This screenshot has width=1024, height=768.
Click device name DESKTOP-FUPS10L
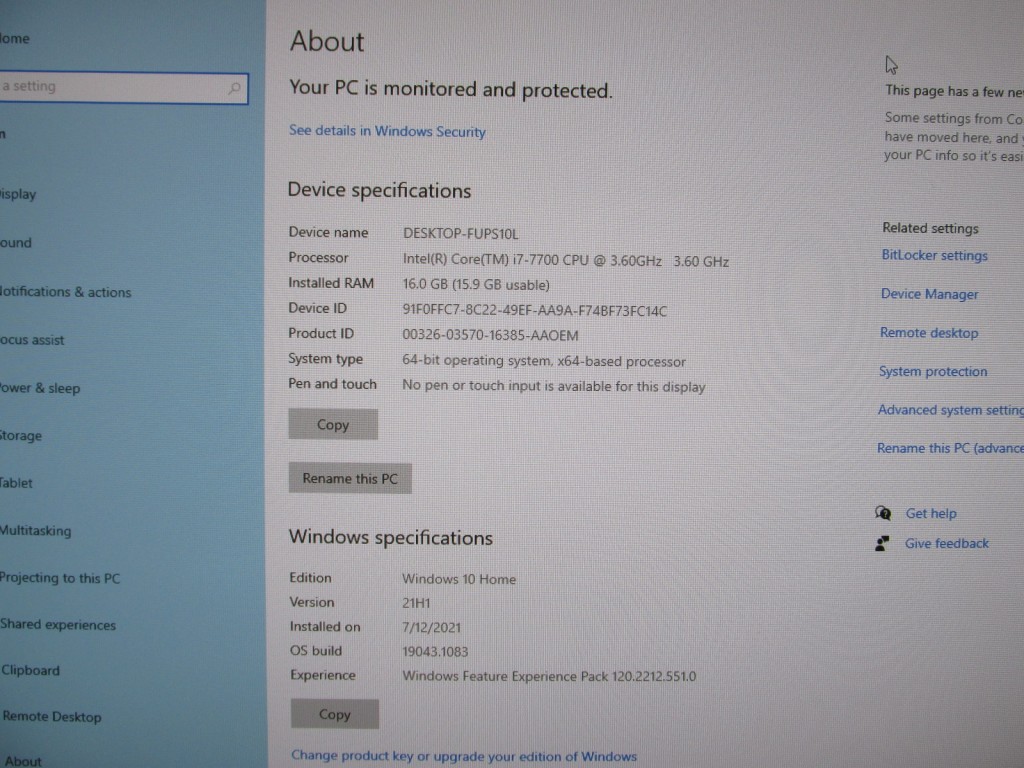point(460,233)
